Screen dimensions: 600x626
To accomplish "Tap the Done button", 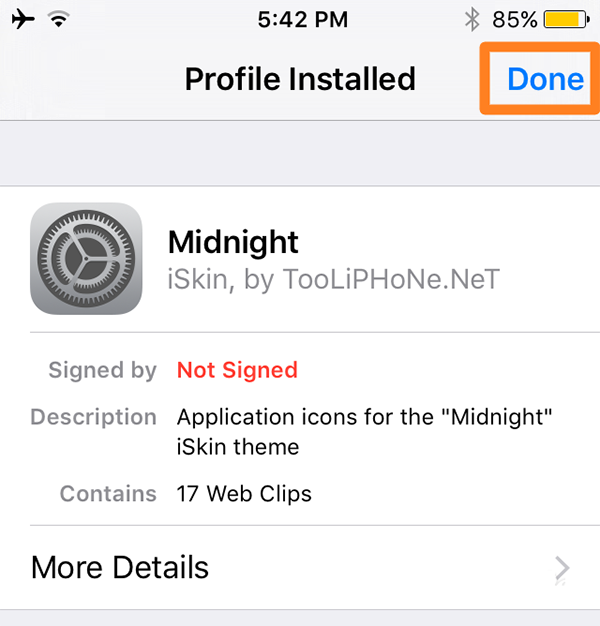I will click(x=545, y=79).
